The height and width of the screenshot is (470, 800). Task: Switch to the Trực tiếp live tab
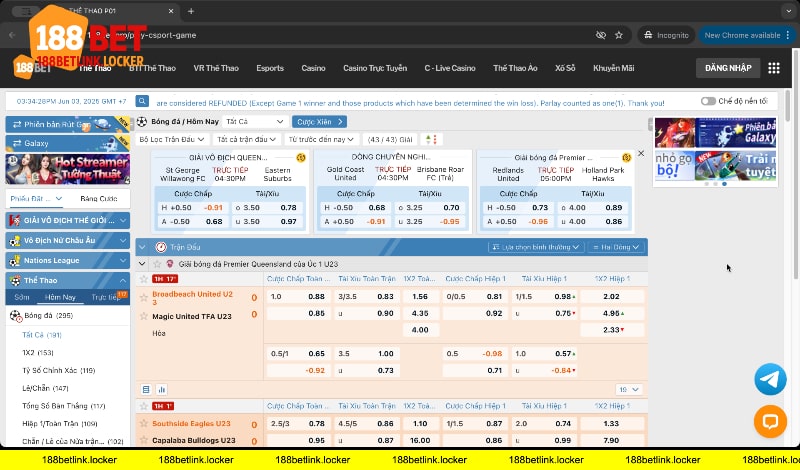[x=105, y=297]
